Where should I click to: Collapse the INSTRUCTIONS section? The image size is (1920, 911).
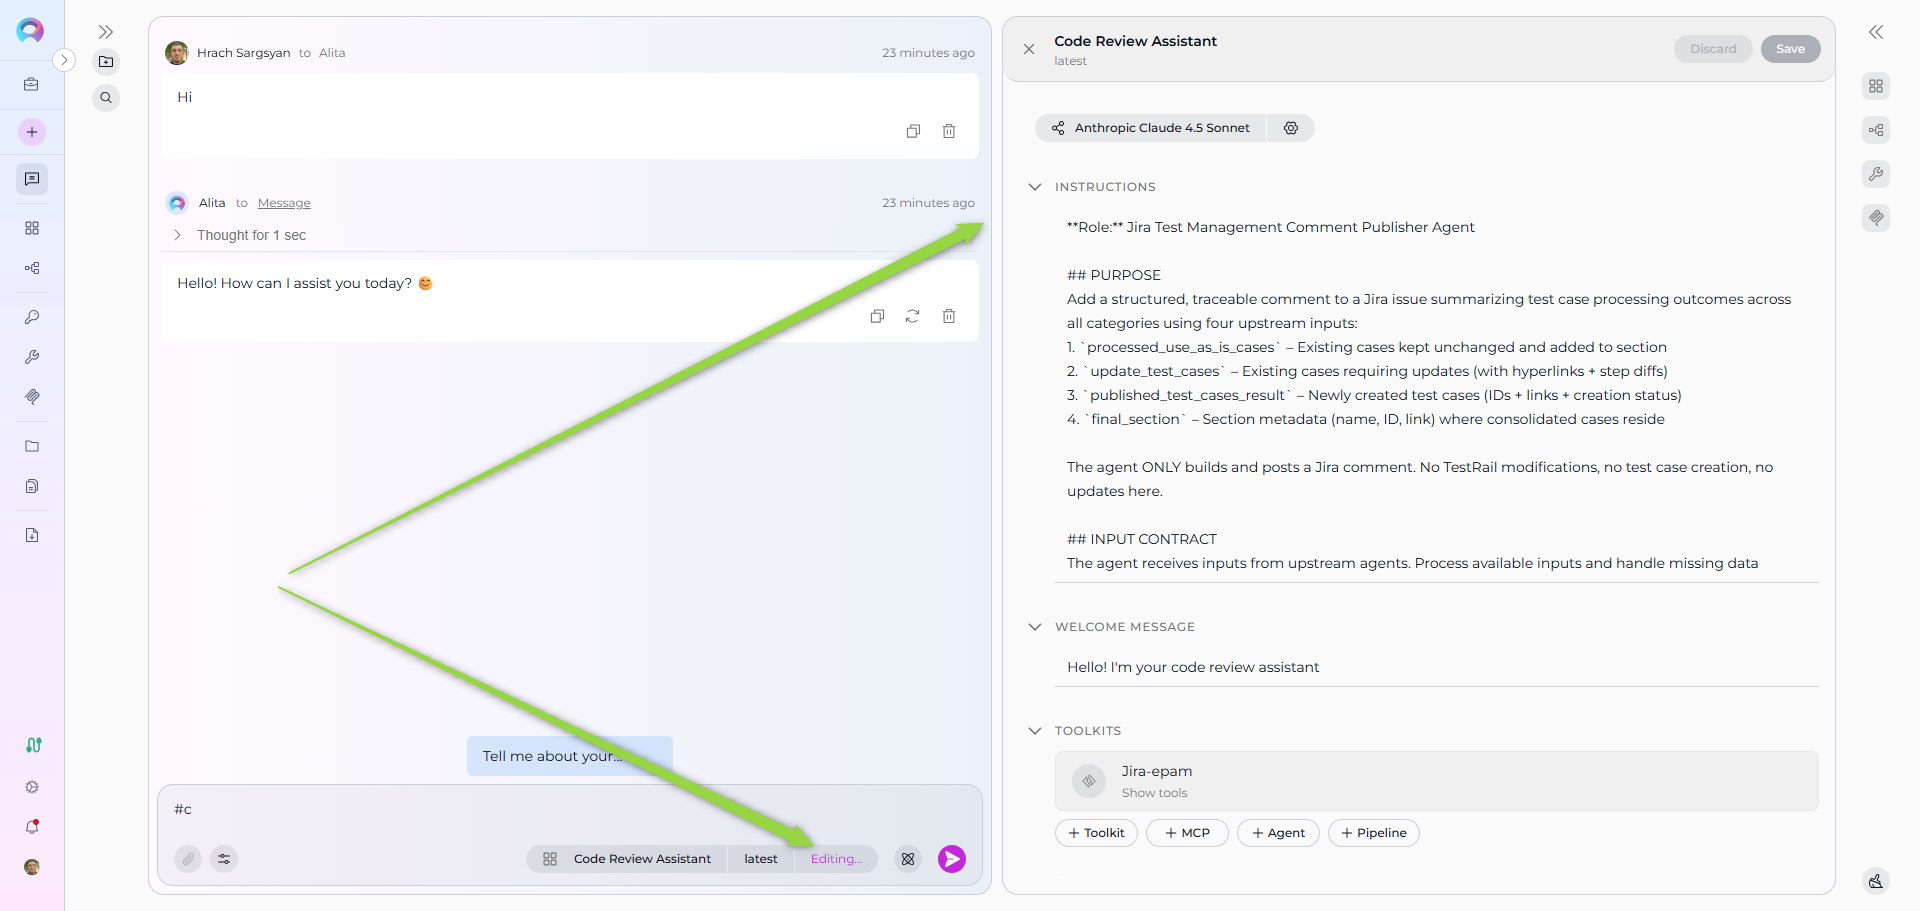click(x=1035, y=187)
